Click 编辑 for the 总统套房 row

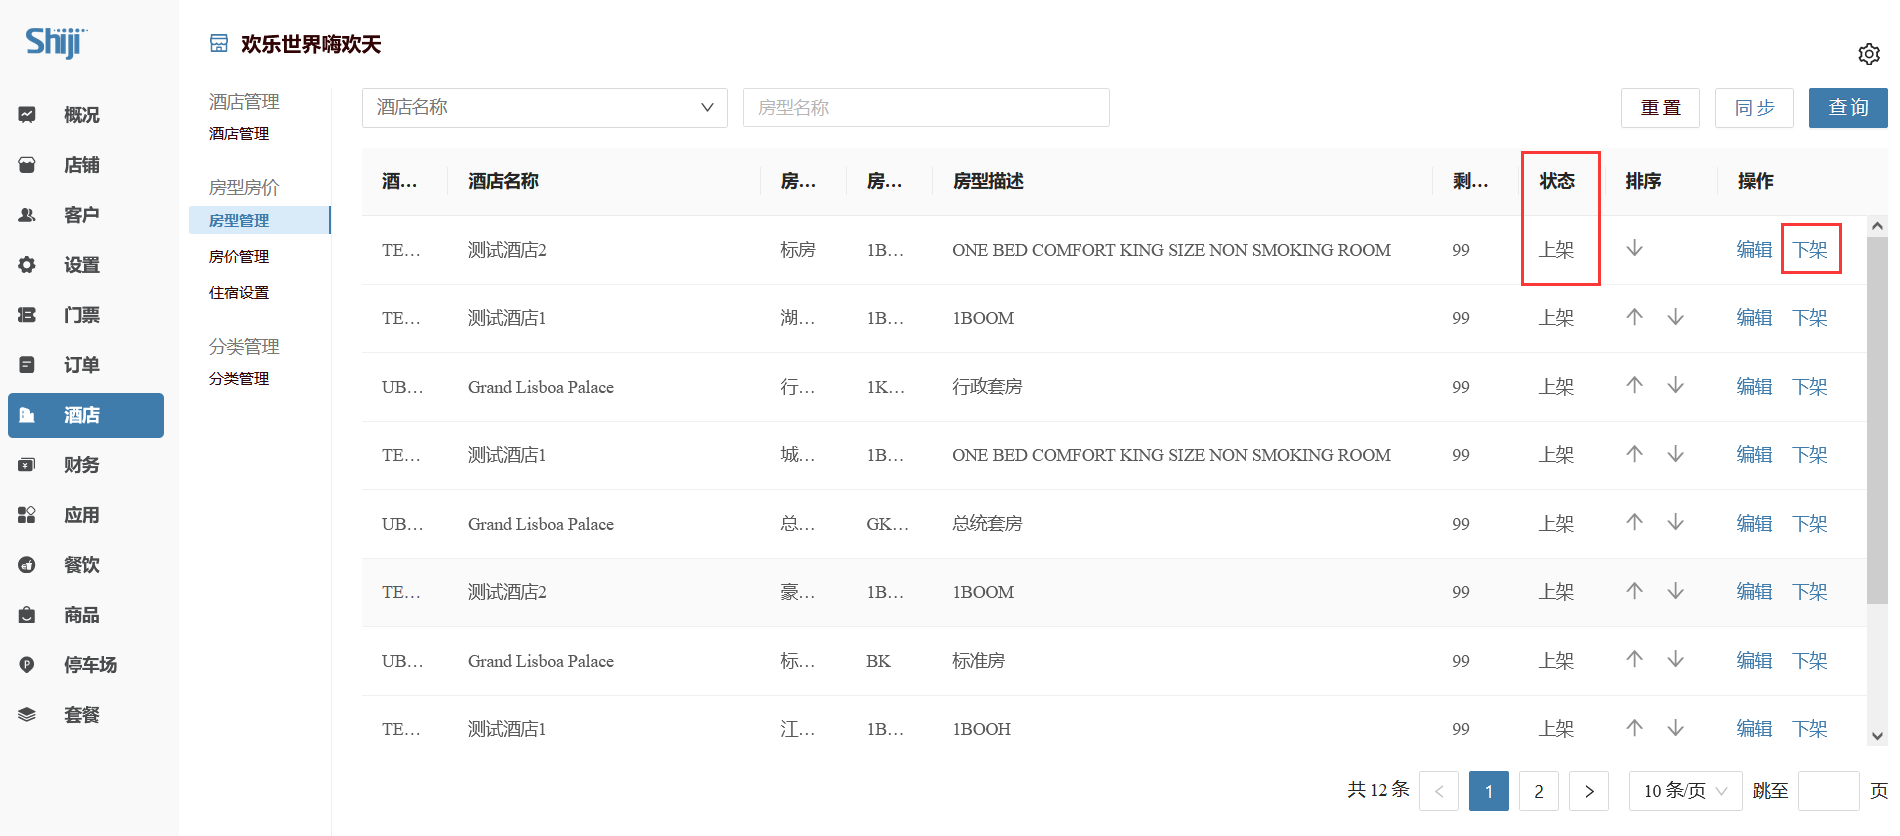pyautogui.click(x=1753, y=523)
